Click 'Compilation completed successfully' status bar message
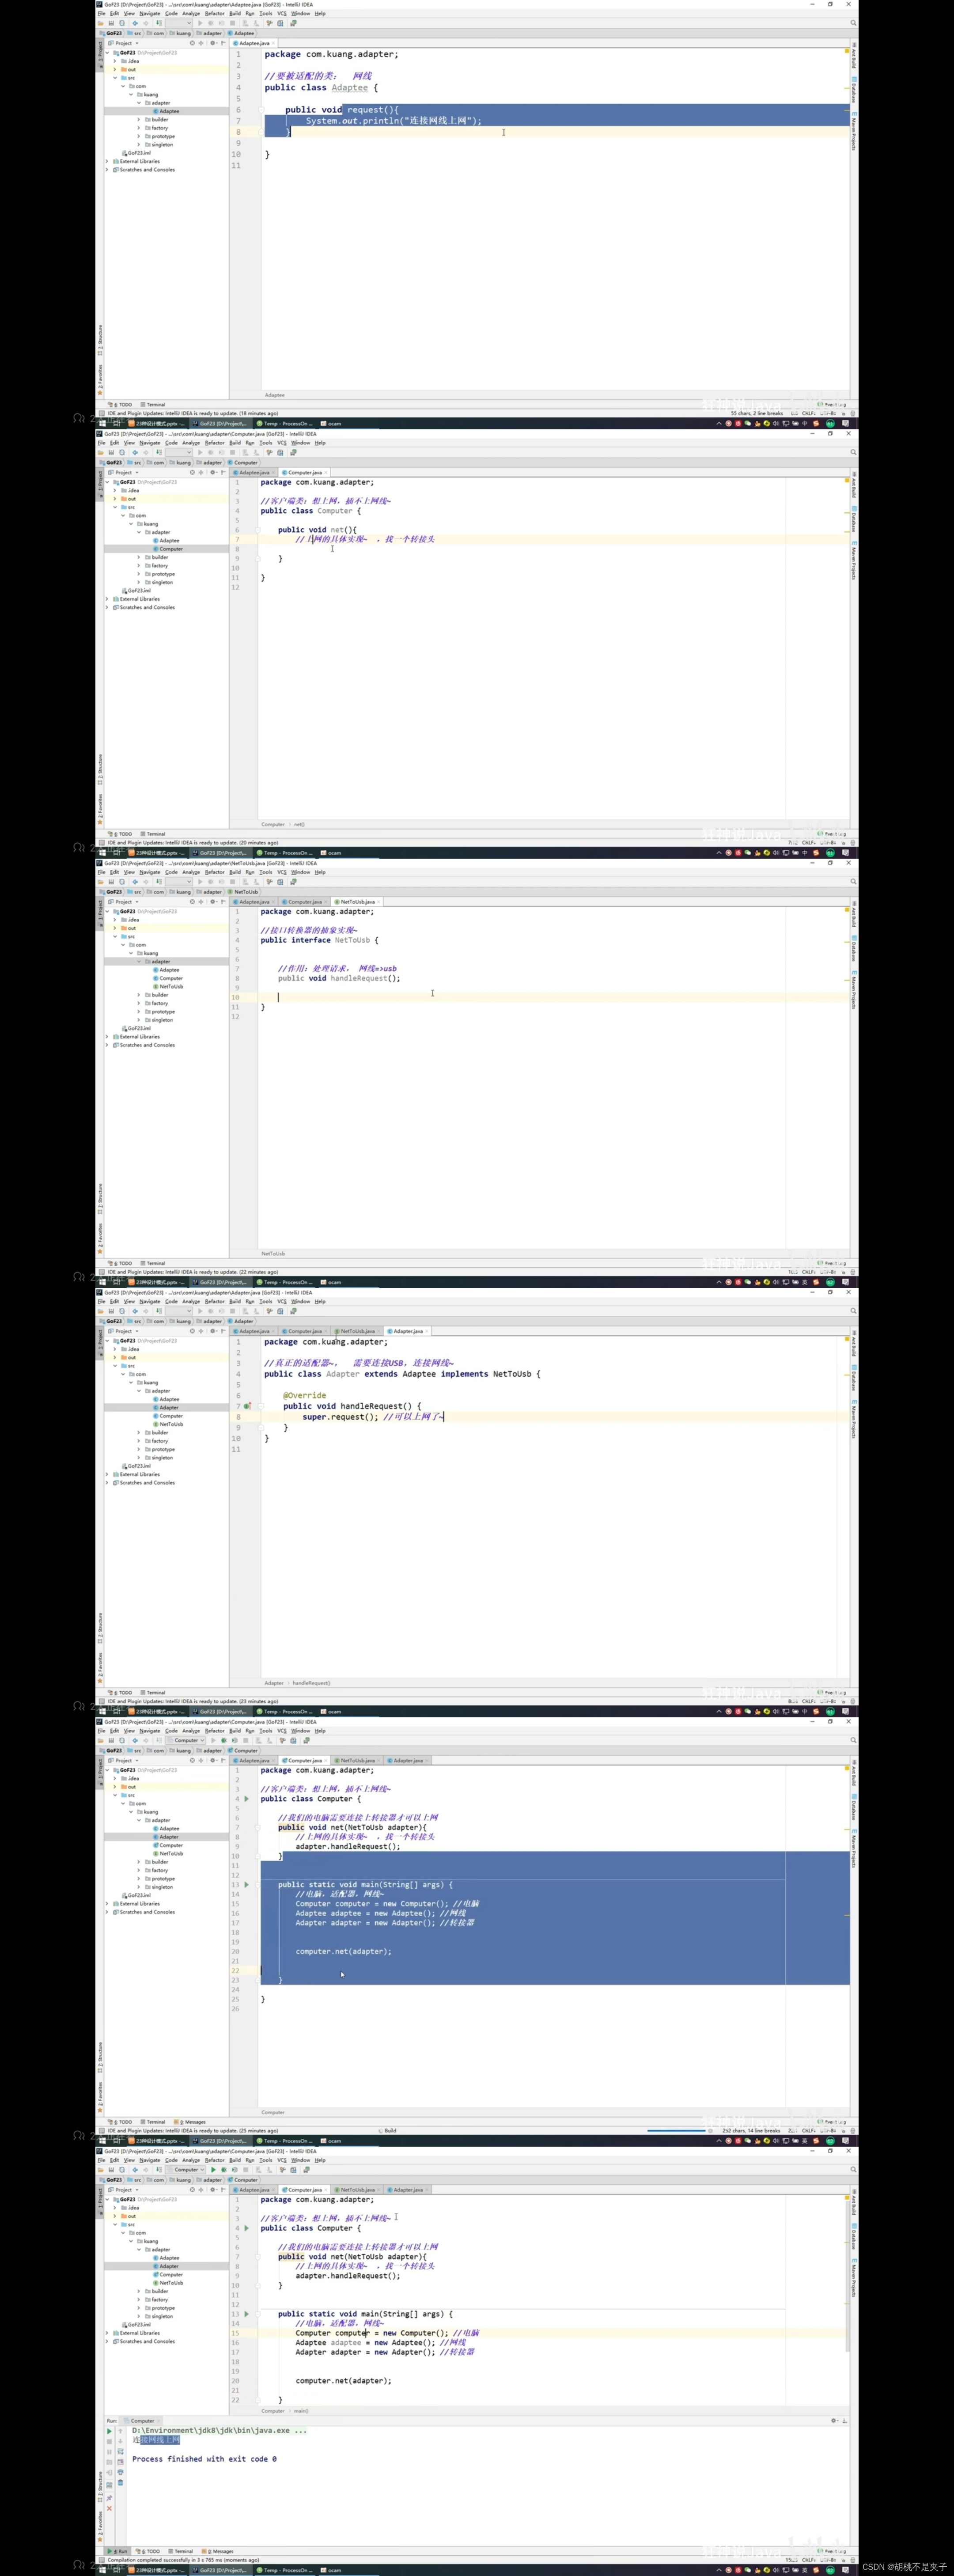 183,2560
